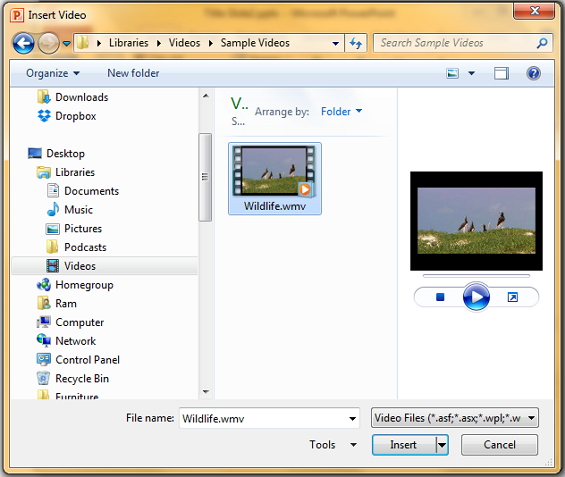
Task: Click the preview seek slider
Action: coord(476,276)
